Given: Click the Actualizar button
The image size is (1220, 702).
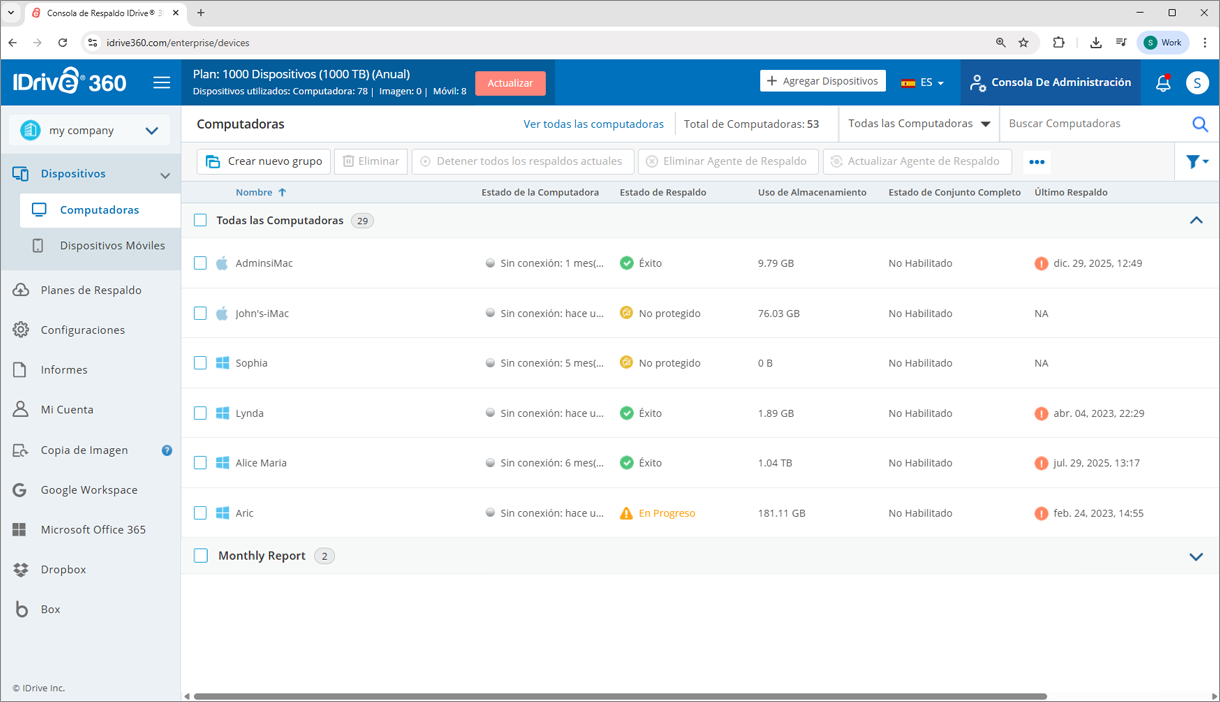Looking at the screenshot, I should [510, 83].
